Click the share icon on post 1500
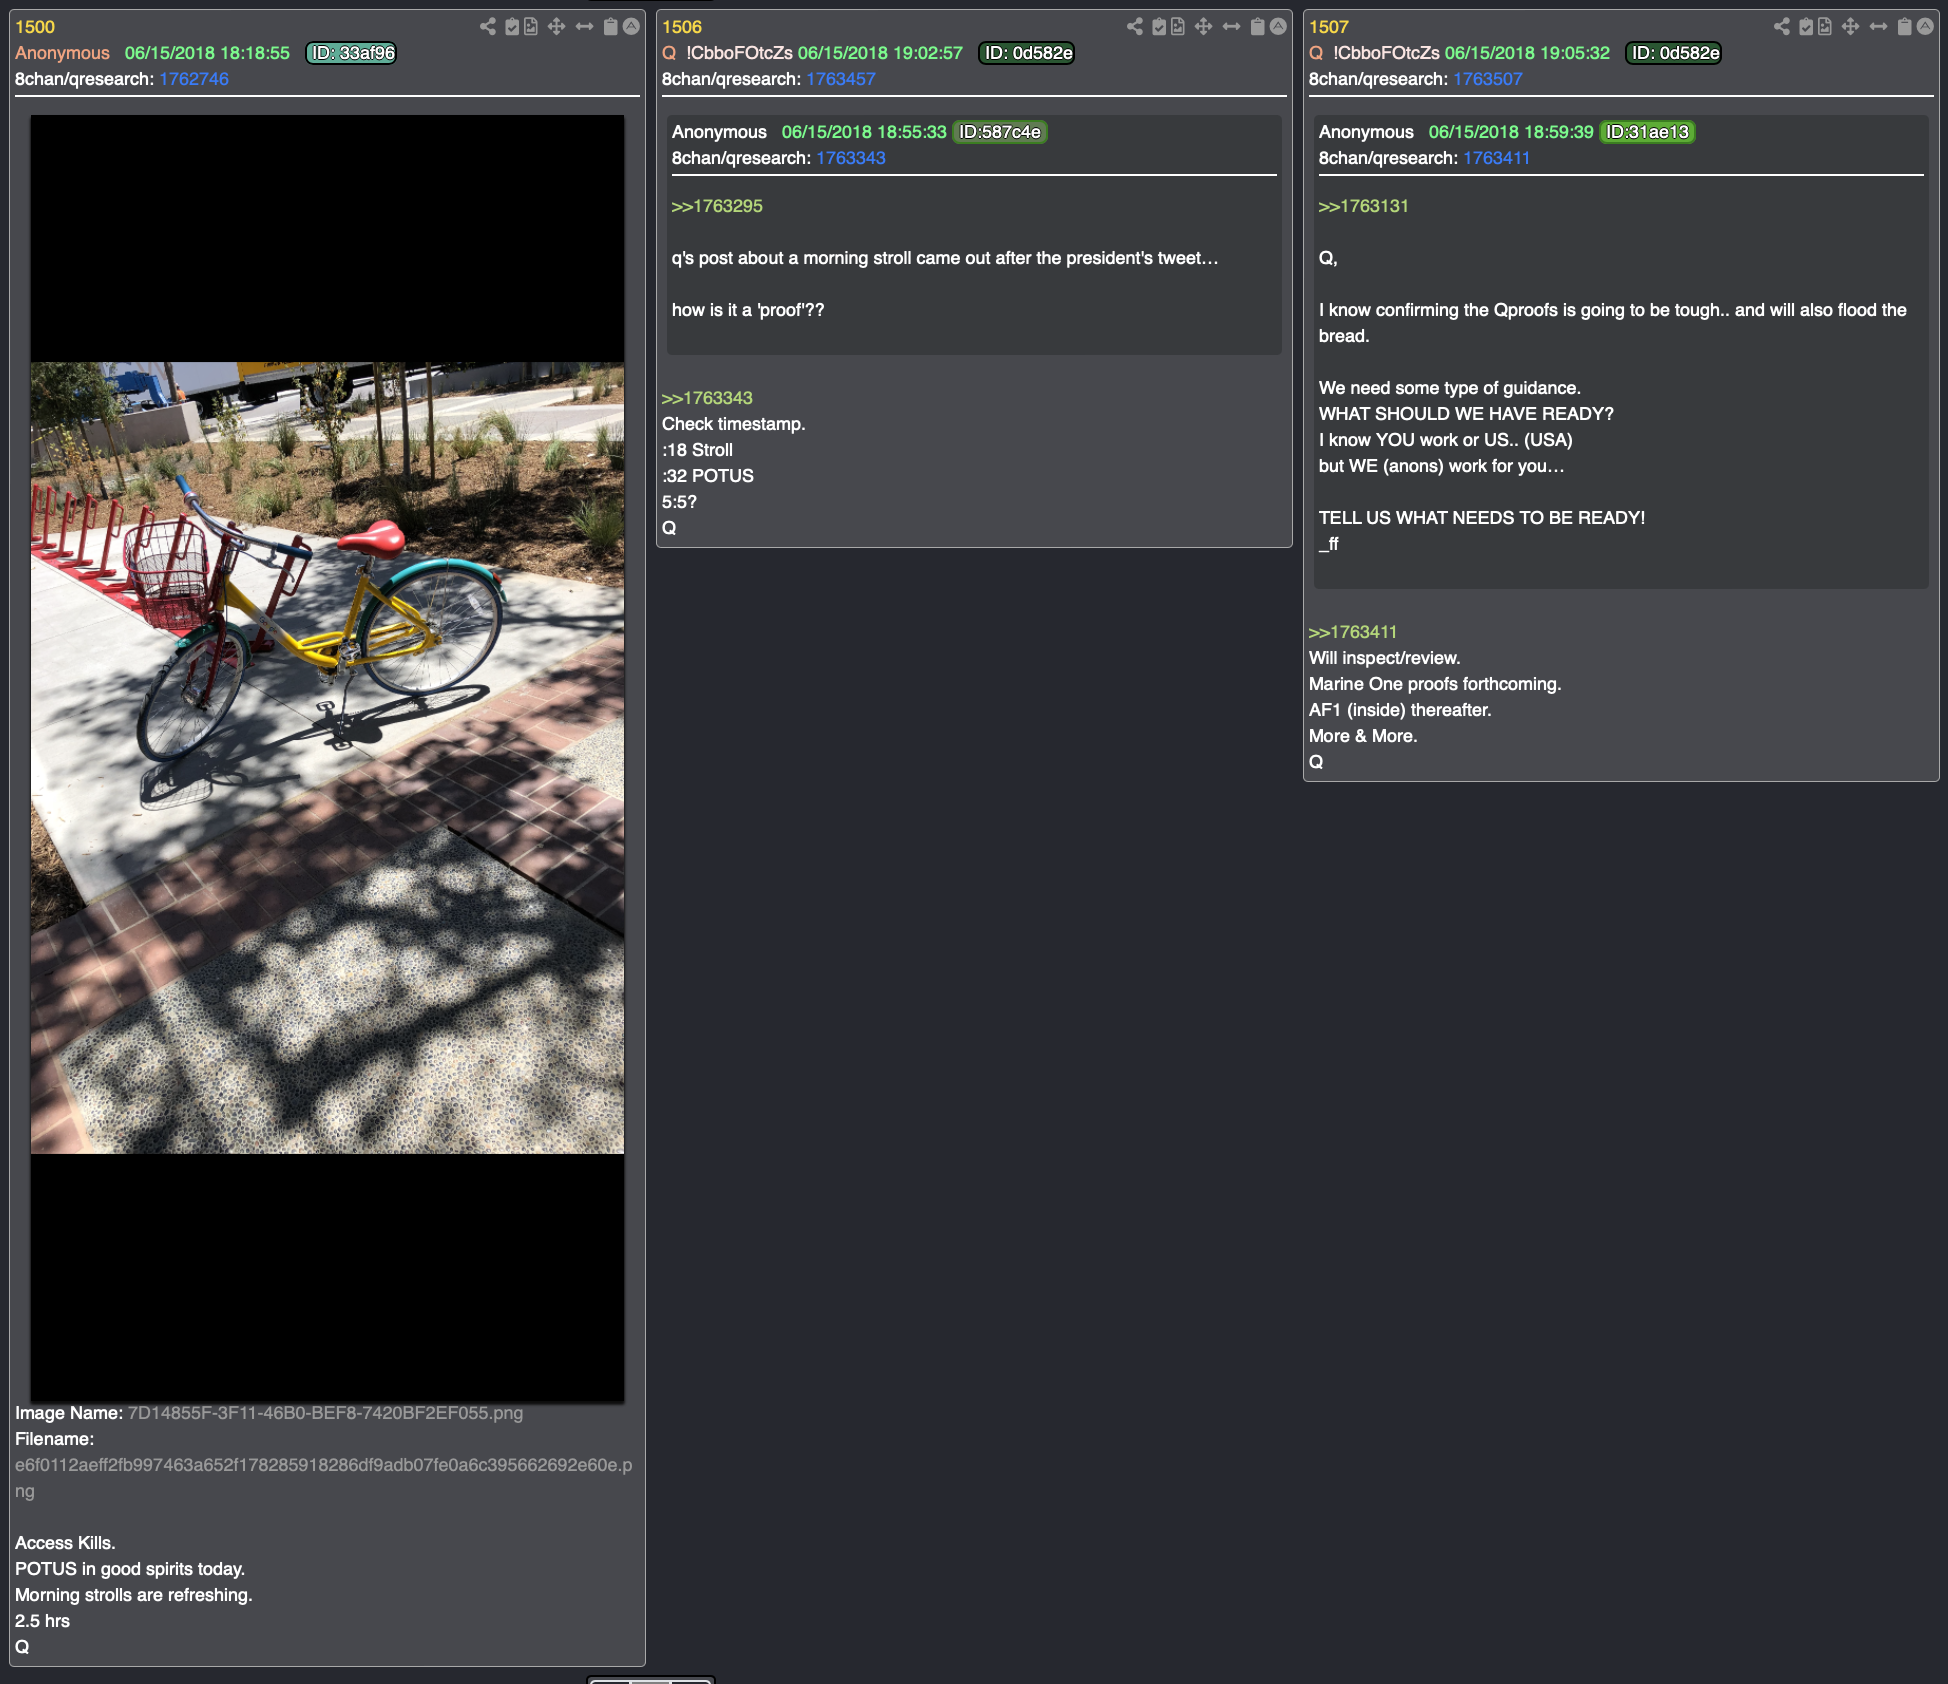The image size is (1948, 1684). coord(488,27)
